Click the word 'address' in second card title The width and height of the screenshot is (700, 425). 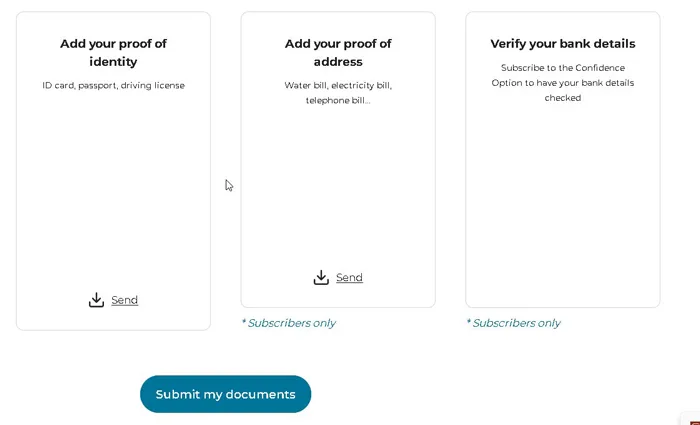pos(338,62)
